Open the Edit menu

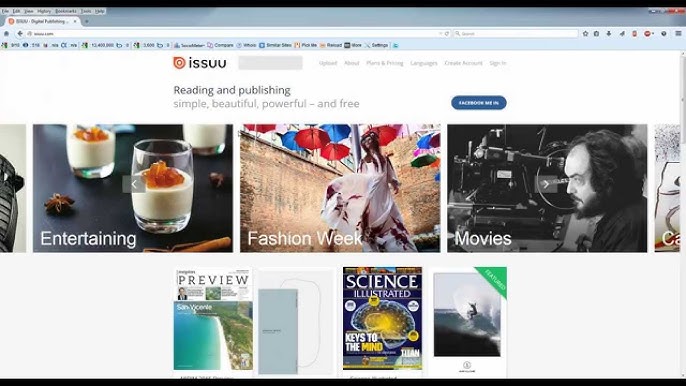(17, 11)
